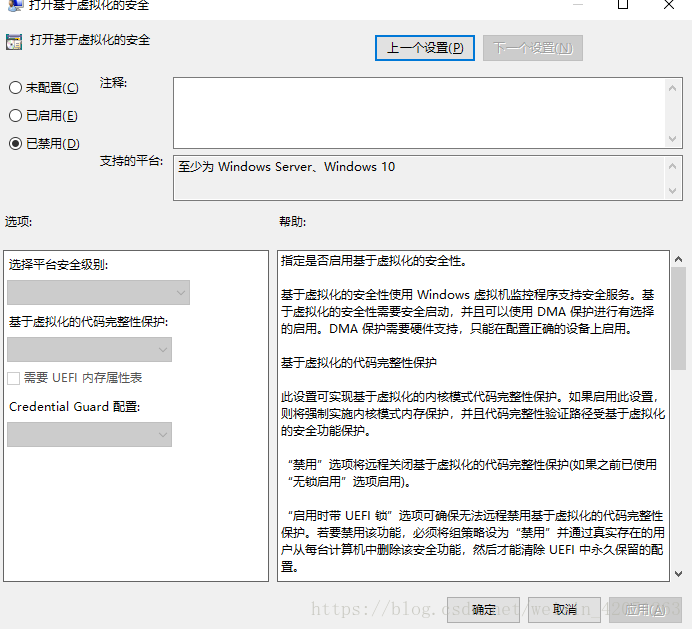
Task: Open the 选择平台安全级别 dropdown
Action: 98,293
